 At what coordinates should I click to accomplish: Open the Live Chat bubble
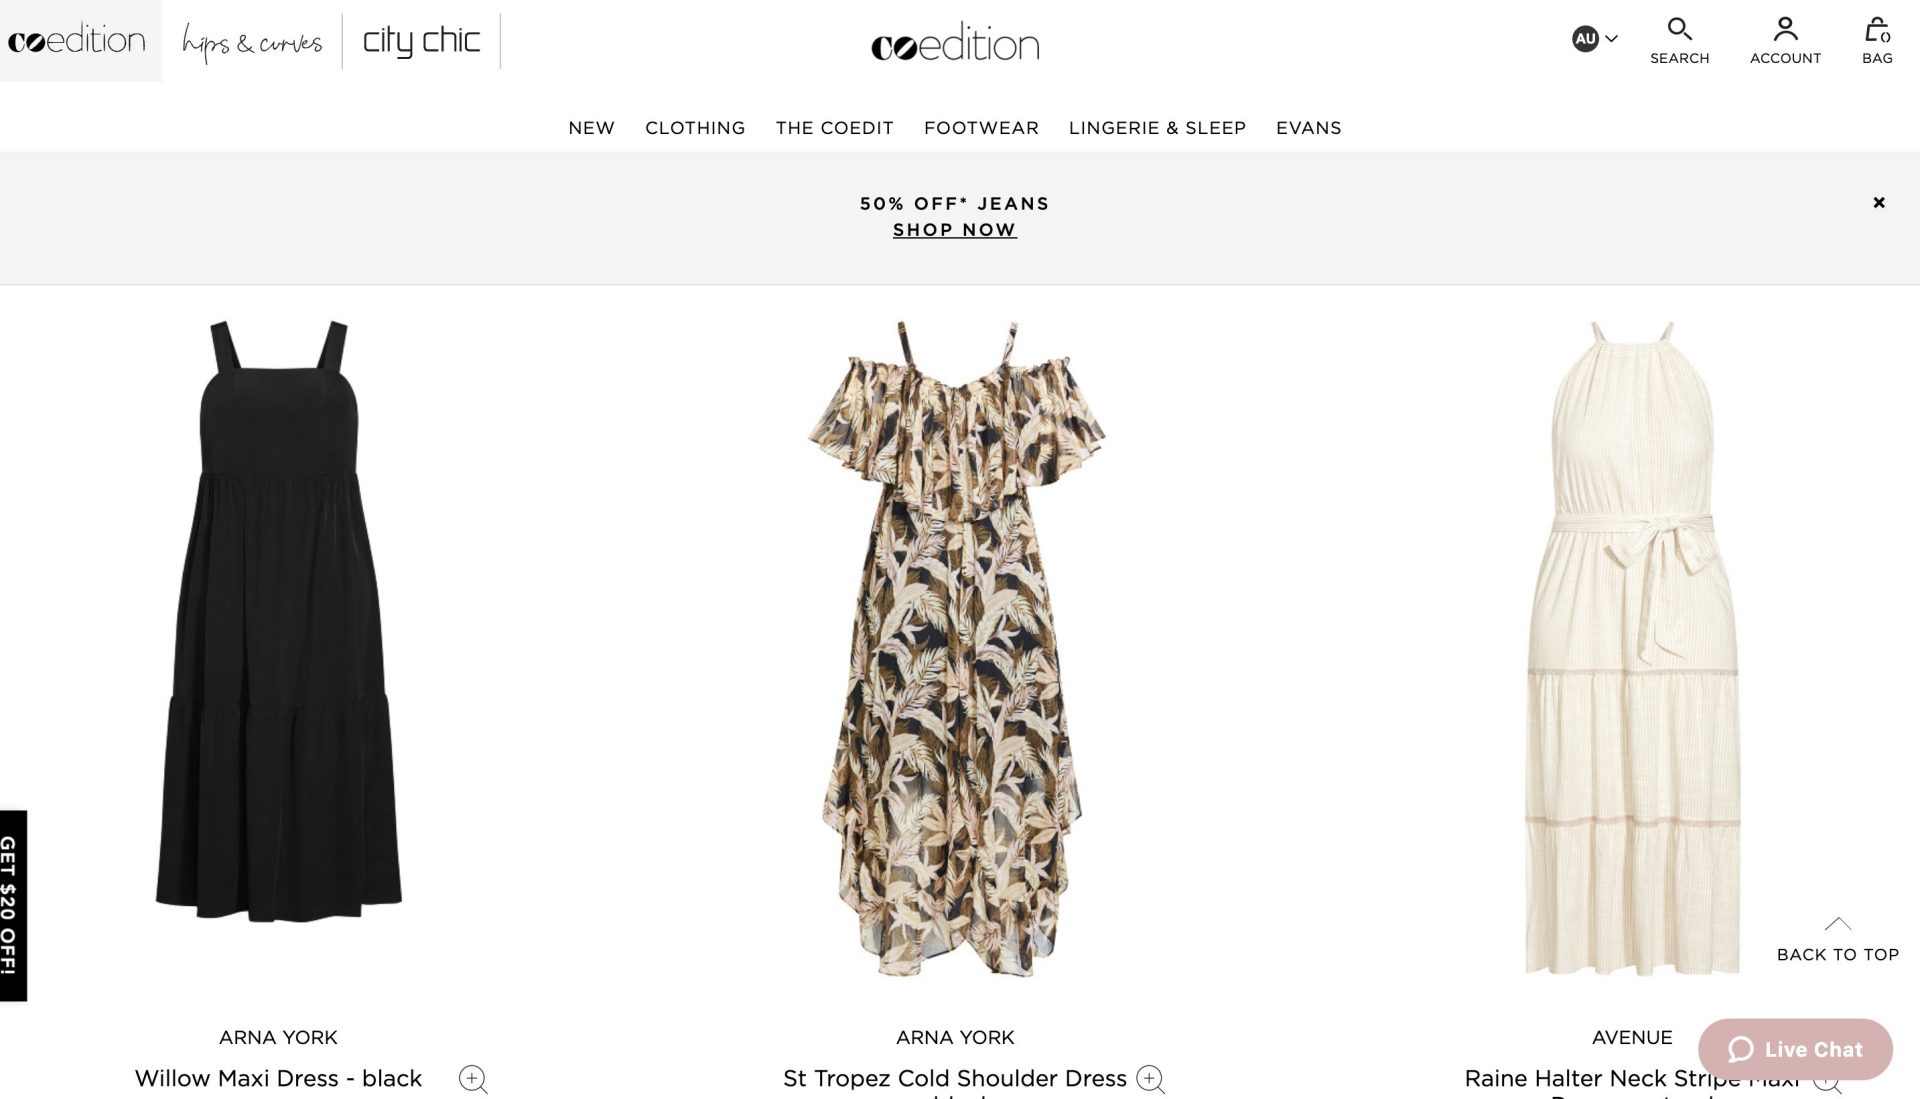[1795, 1049]
